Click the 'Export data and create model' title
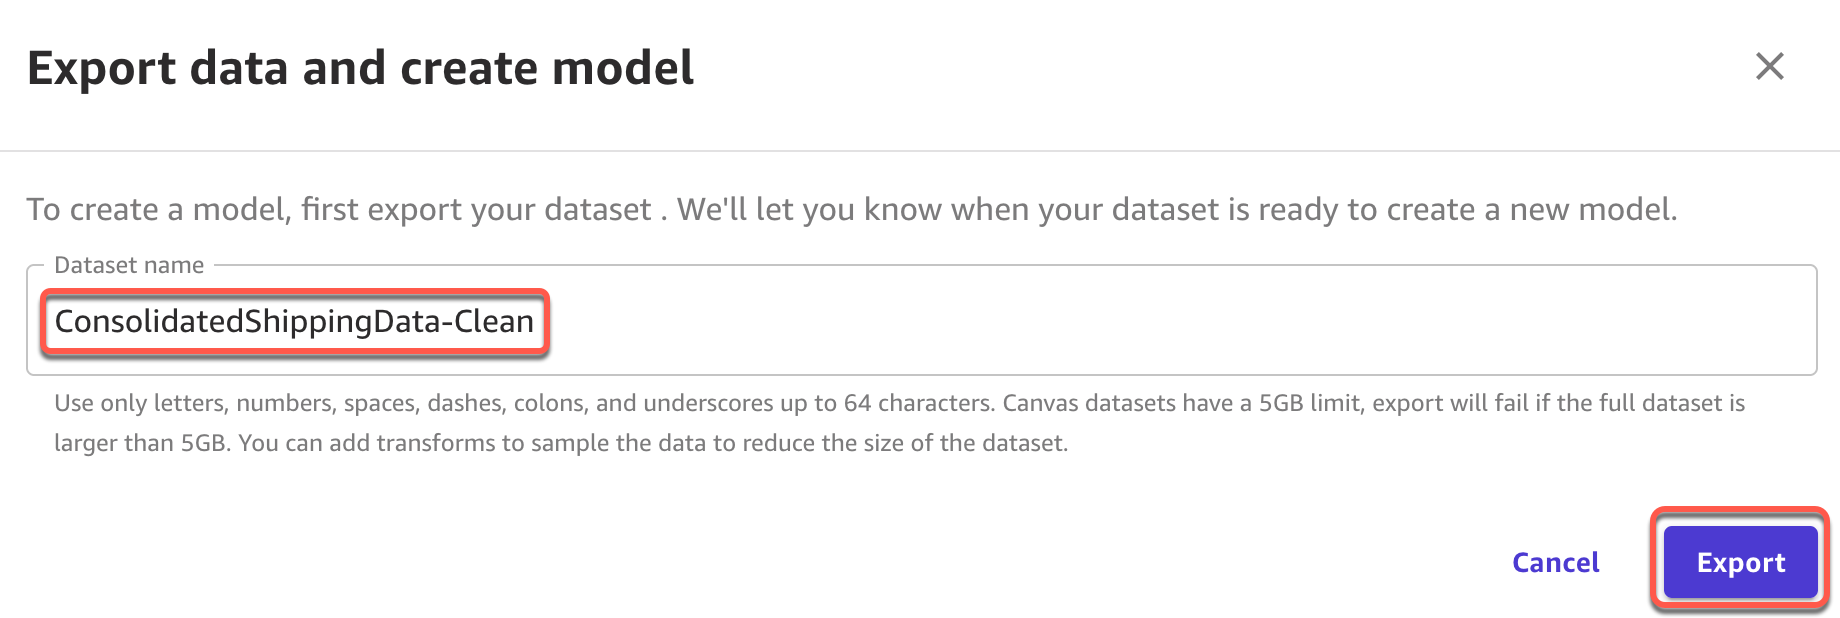 coord(360,68)
